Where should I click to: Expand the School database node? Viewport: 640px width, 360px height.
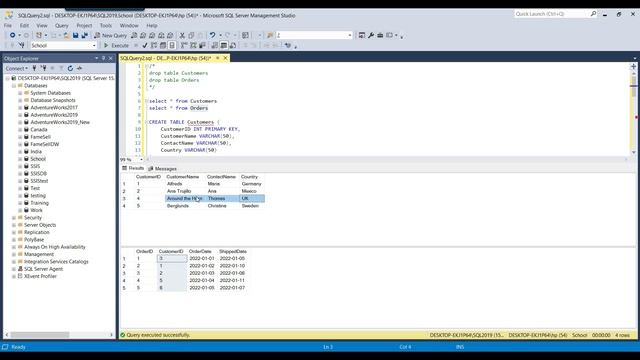(20, 159)
